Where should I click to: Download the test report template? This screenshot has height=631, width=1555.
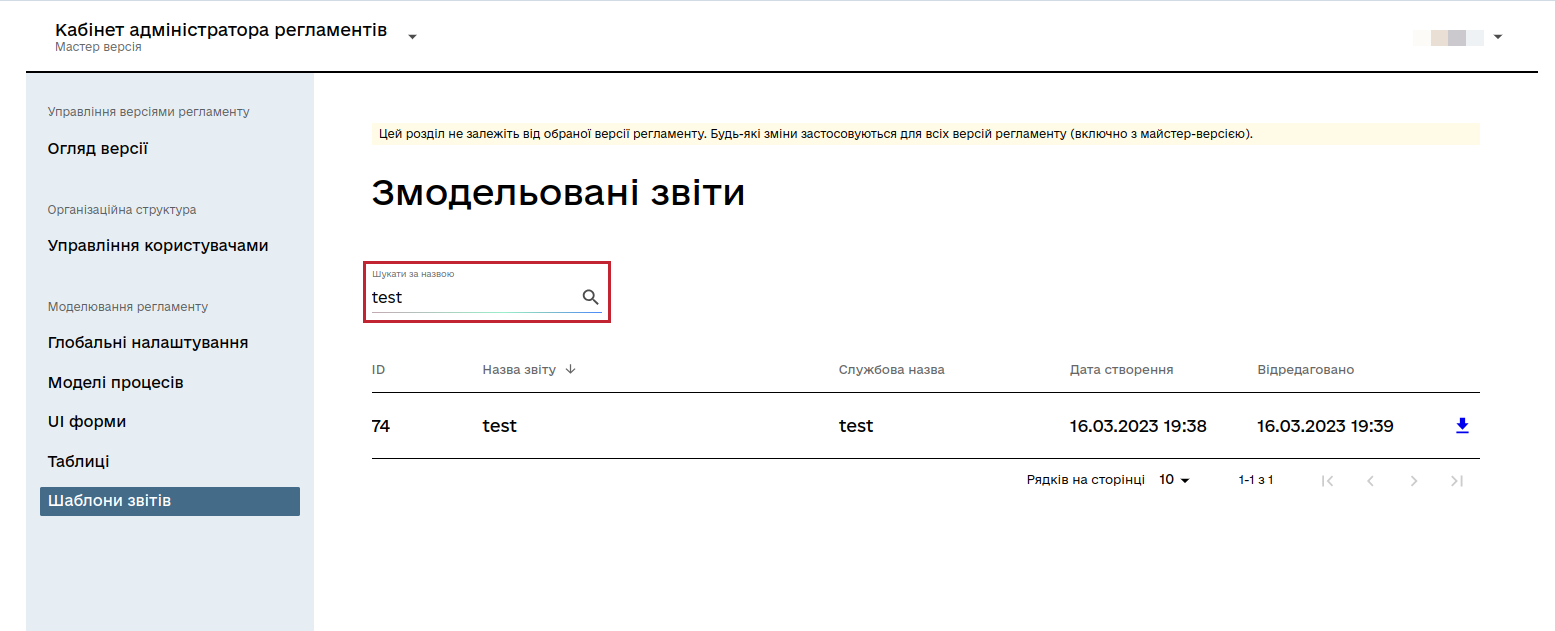(1462, 426)
